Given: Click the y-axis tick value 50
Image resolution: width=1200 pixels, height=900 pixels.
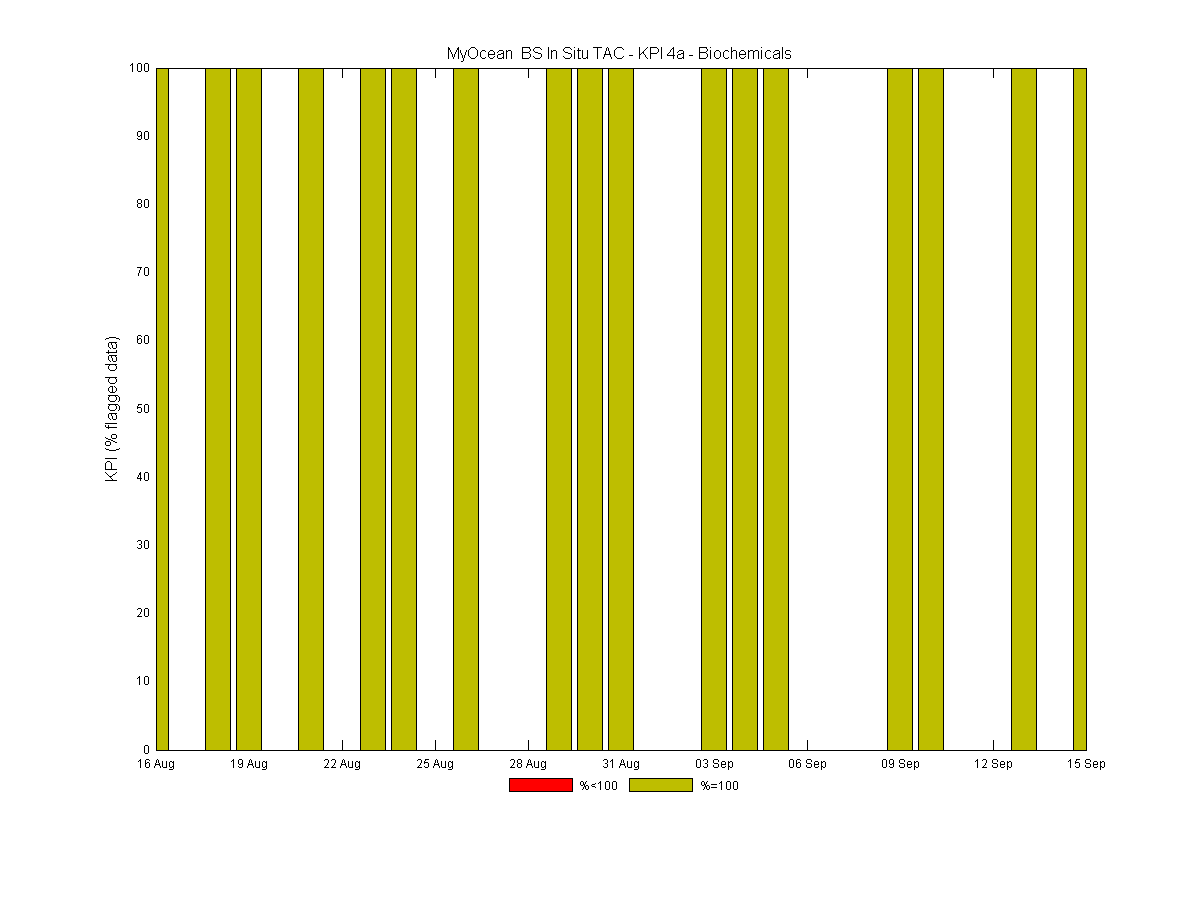Looking at the screenshot, I should pyautogui.click(x=143, y=409).
